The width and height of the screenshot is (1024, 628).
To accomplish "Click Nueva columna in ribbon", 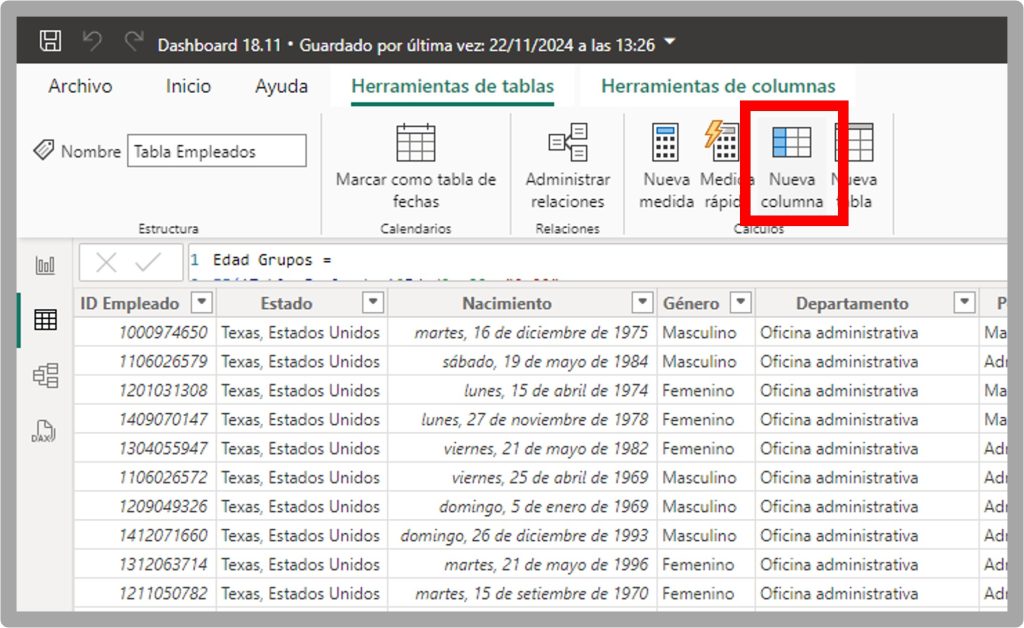I will pos(792,165).
